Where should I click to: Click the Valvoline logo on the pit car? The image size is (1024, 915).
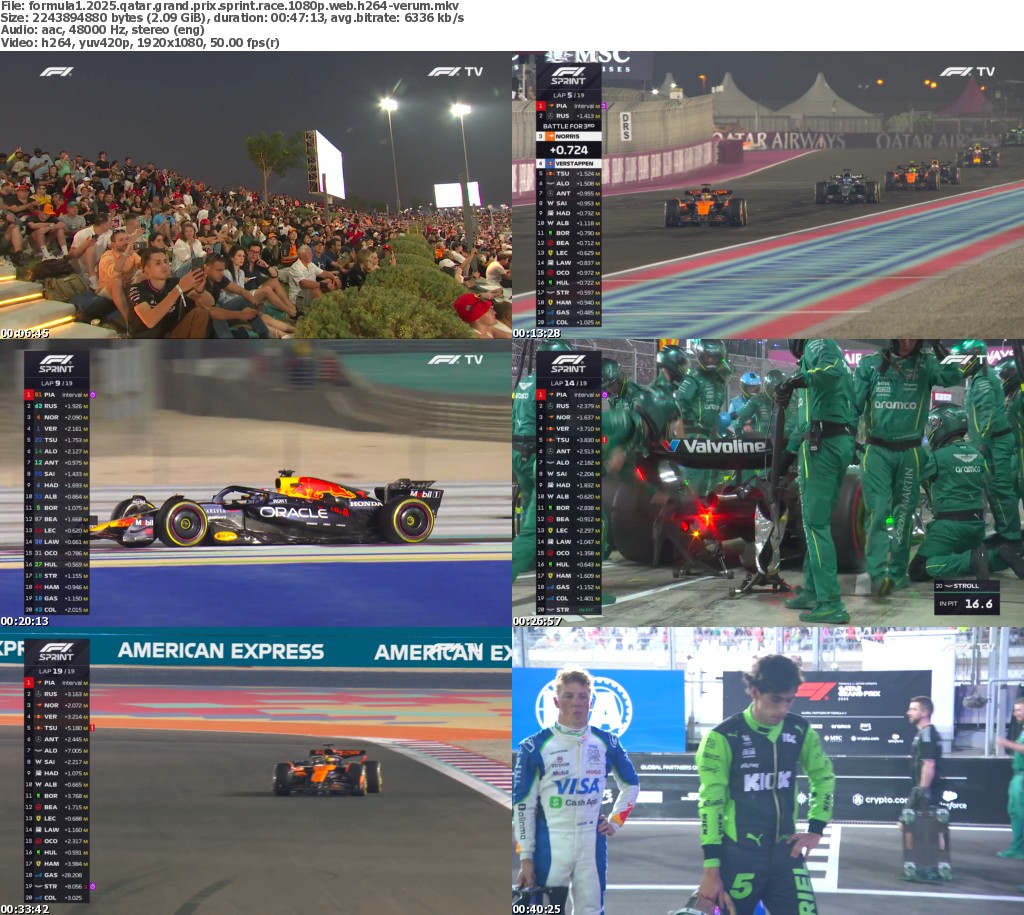click(712, 446)
